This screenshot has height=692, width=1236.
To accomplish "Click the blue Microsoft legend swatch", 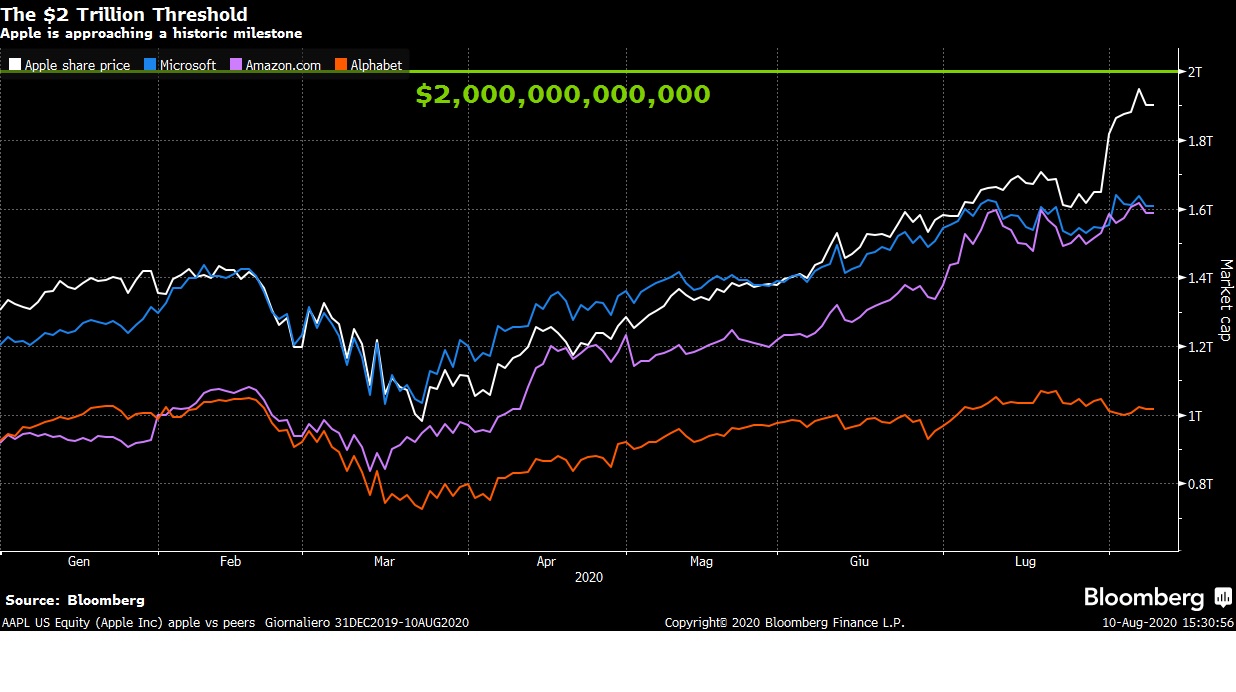I will [x=150, y=65].
